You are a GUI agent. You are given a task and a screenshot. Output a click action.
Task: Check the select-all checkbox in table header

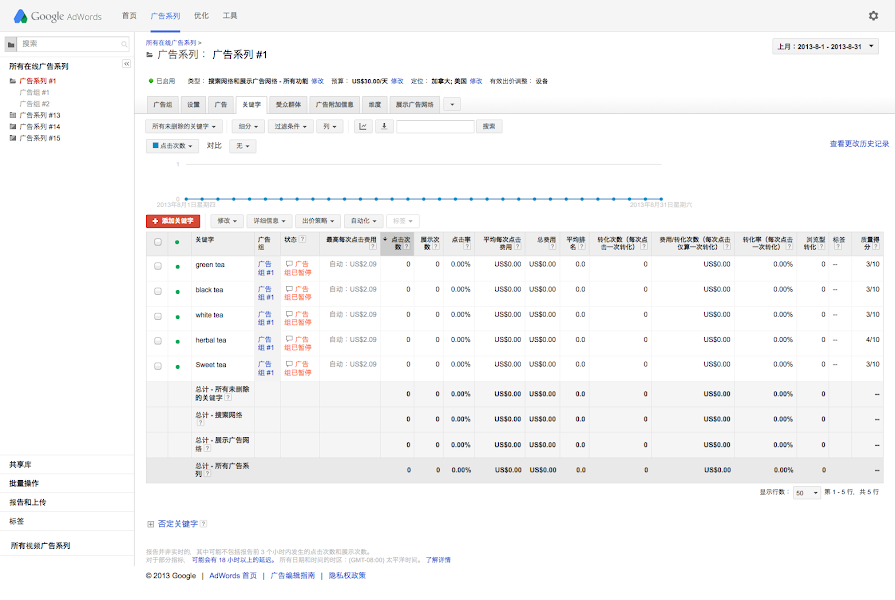pyautogui.click(x=158, y=242)
